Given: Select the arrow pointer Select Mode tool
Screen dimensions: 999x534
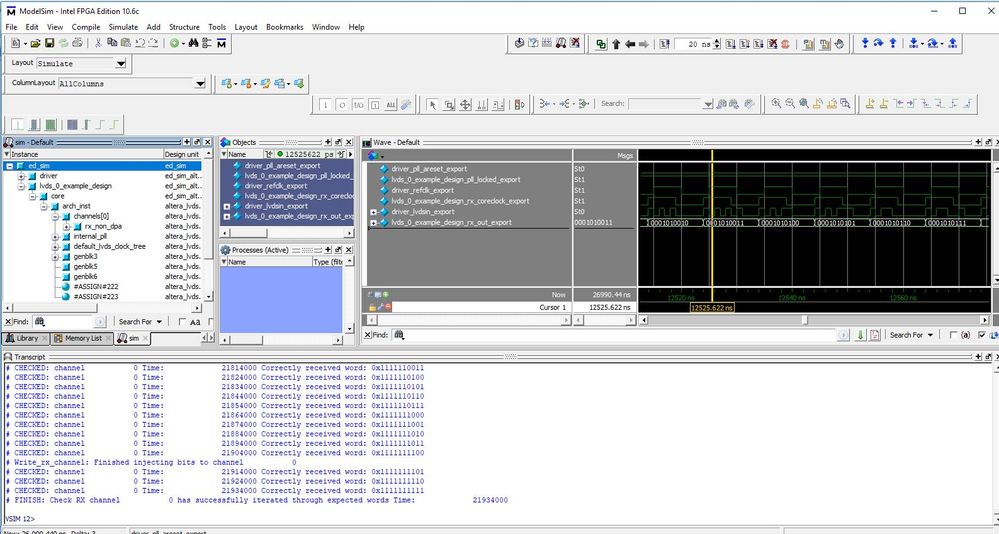Looking at the screenshot, I should pos(433,105).
